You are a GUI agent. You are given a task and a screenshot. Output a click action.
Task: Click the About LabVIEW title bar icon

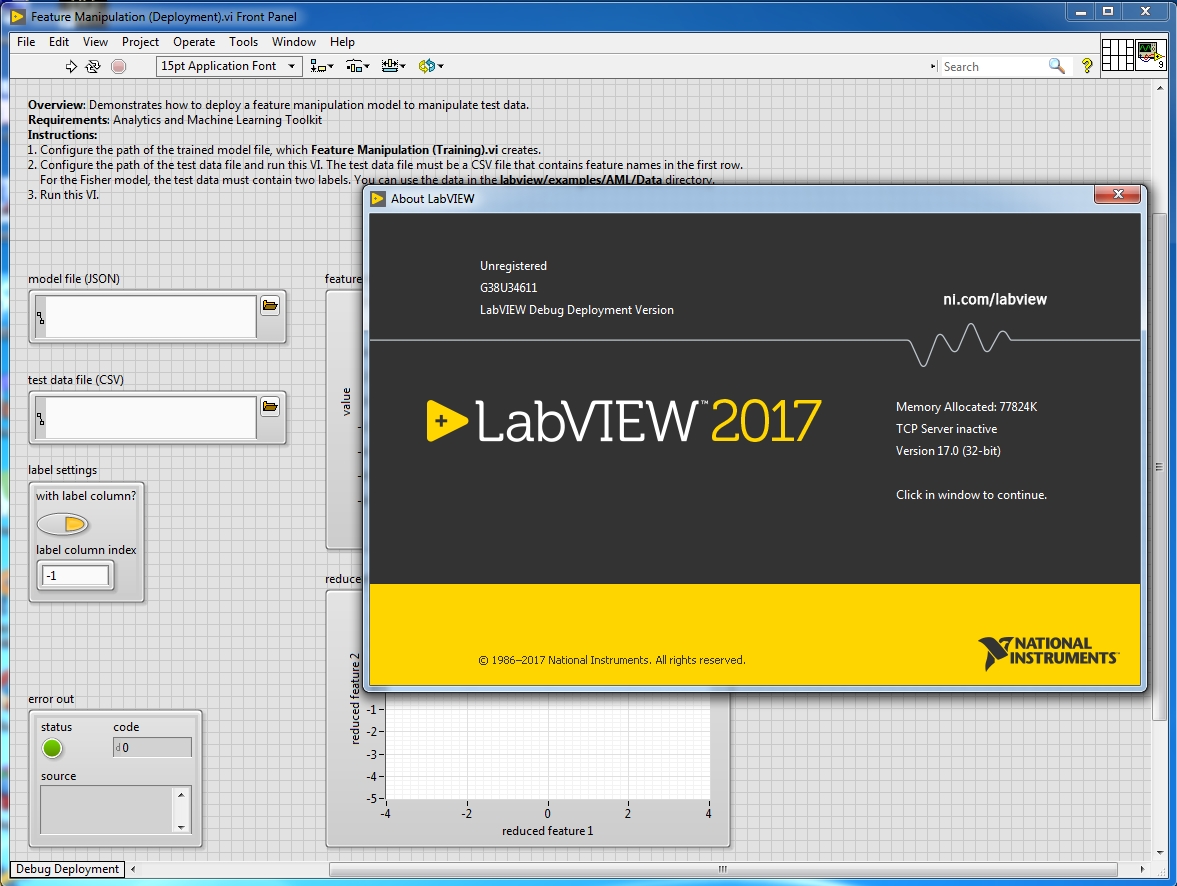(x=378, y=199)
